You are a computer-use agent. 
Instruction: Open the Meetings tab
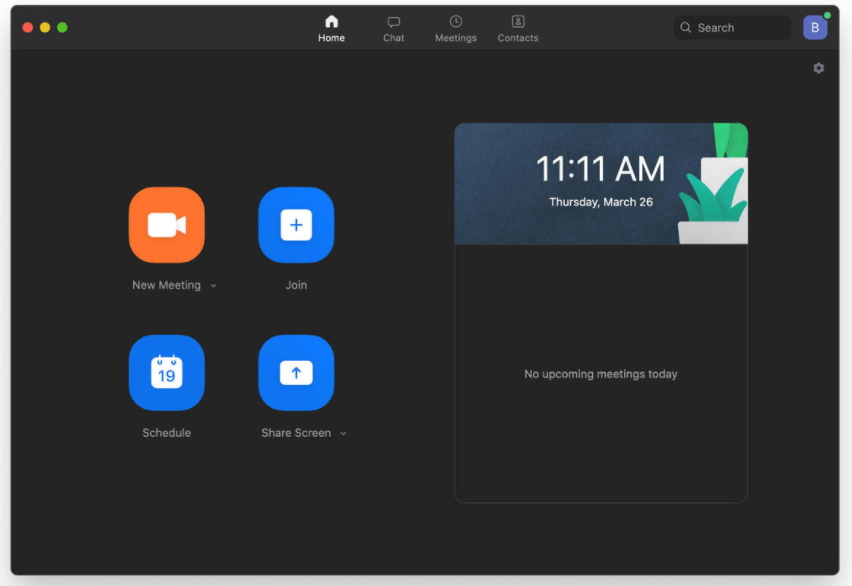456,29
